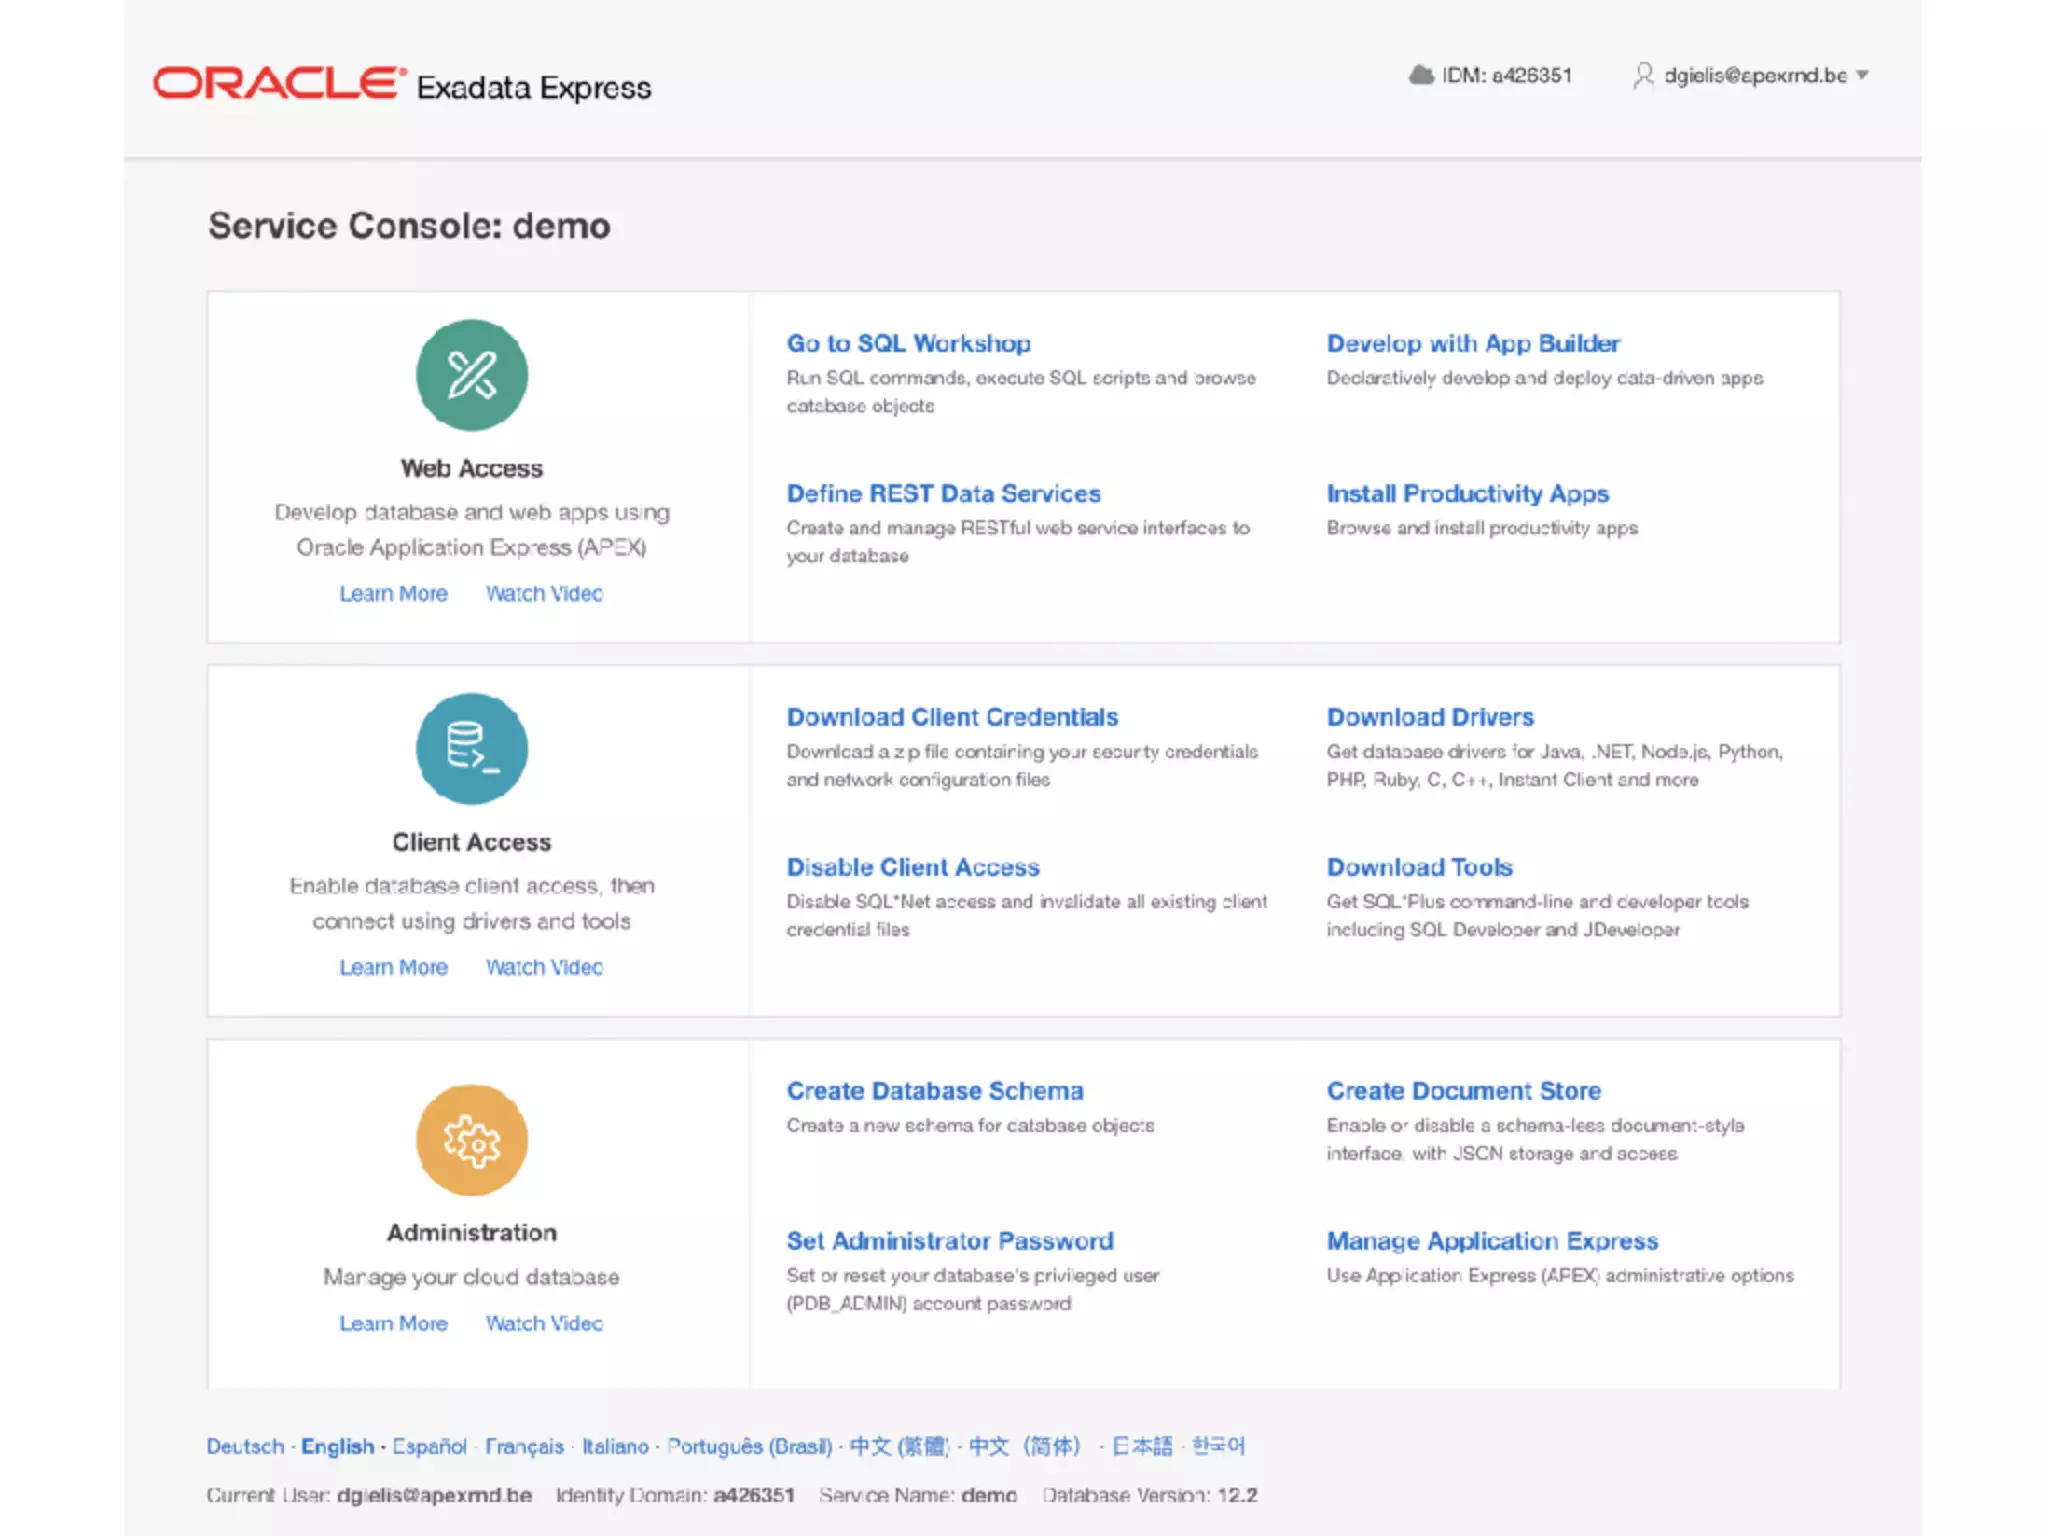Click Learn More under Administration
Viewport: 2048px width, 1536px height.
click(393, 1323)
